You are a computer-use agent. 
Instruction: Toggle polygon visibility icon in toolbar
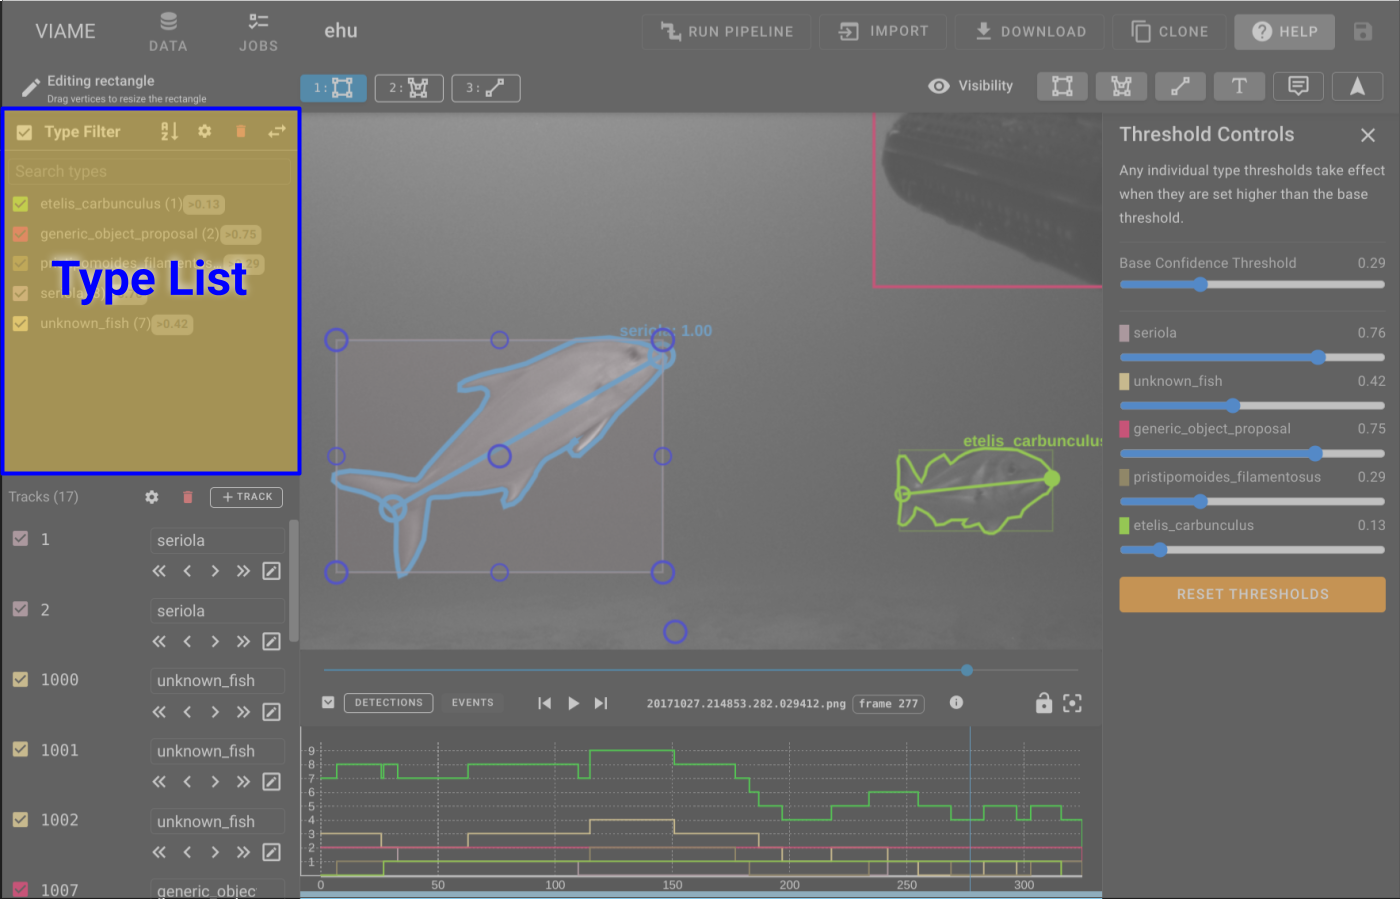coord(1121,86)
